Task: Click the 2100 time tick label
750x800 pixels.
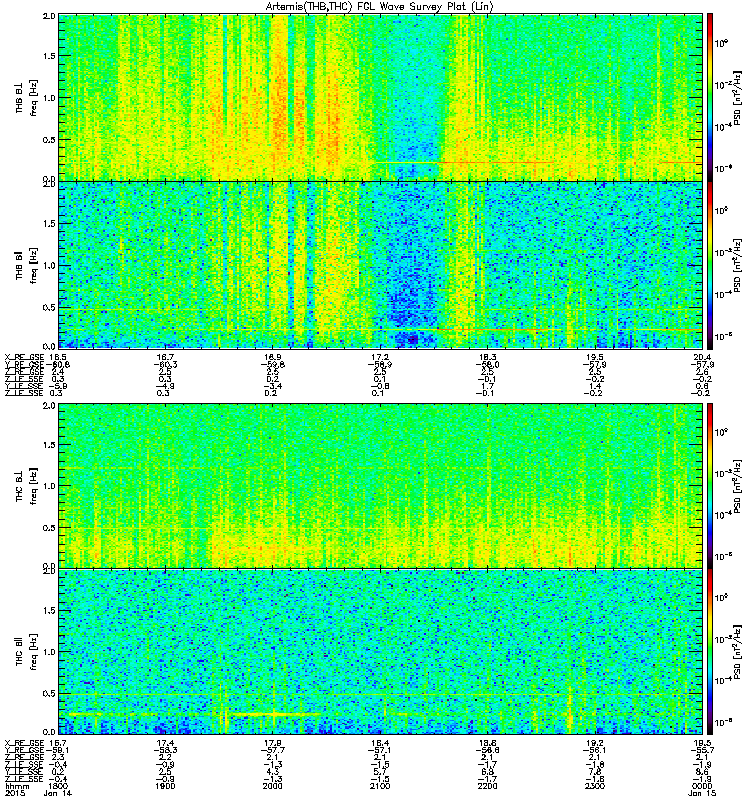Action: tap(380, 786)
